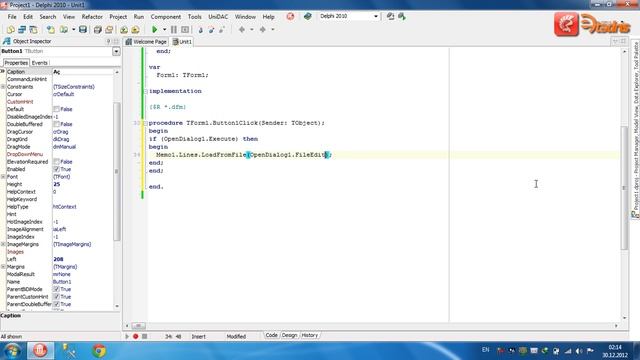Screen dimensions: 640x360
Task: Click the code editor horizontal scrollbar thumb
Action: [x=138, y=326]
